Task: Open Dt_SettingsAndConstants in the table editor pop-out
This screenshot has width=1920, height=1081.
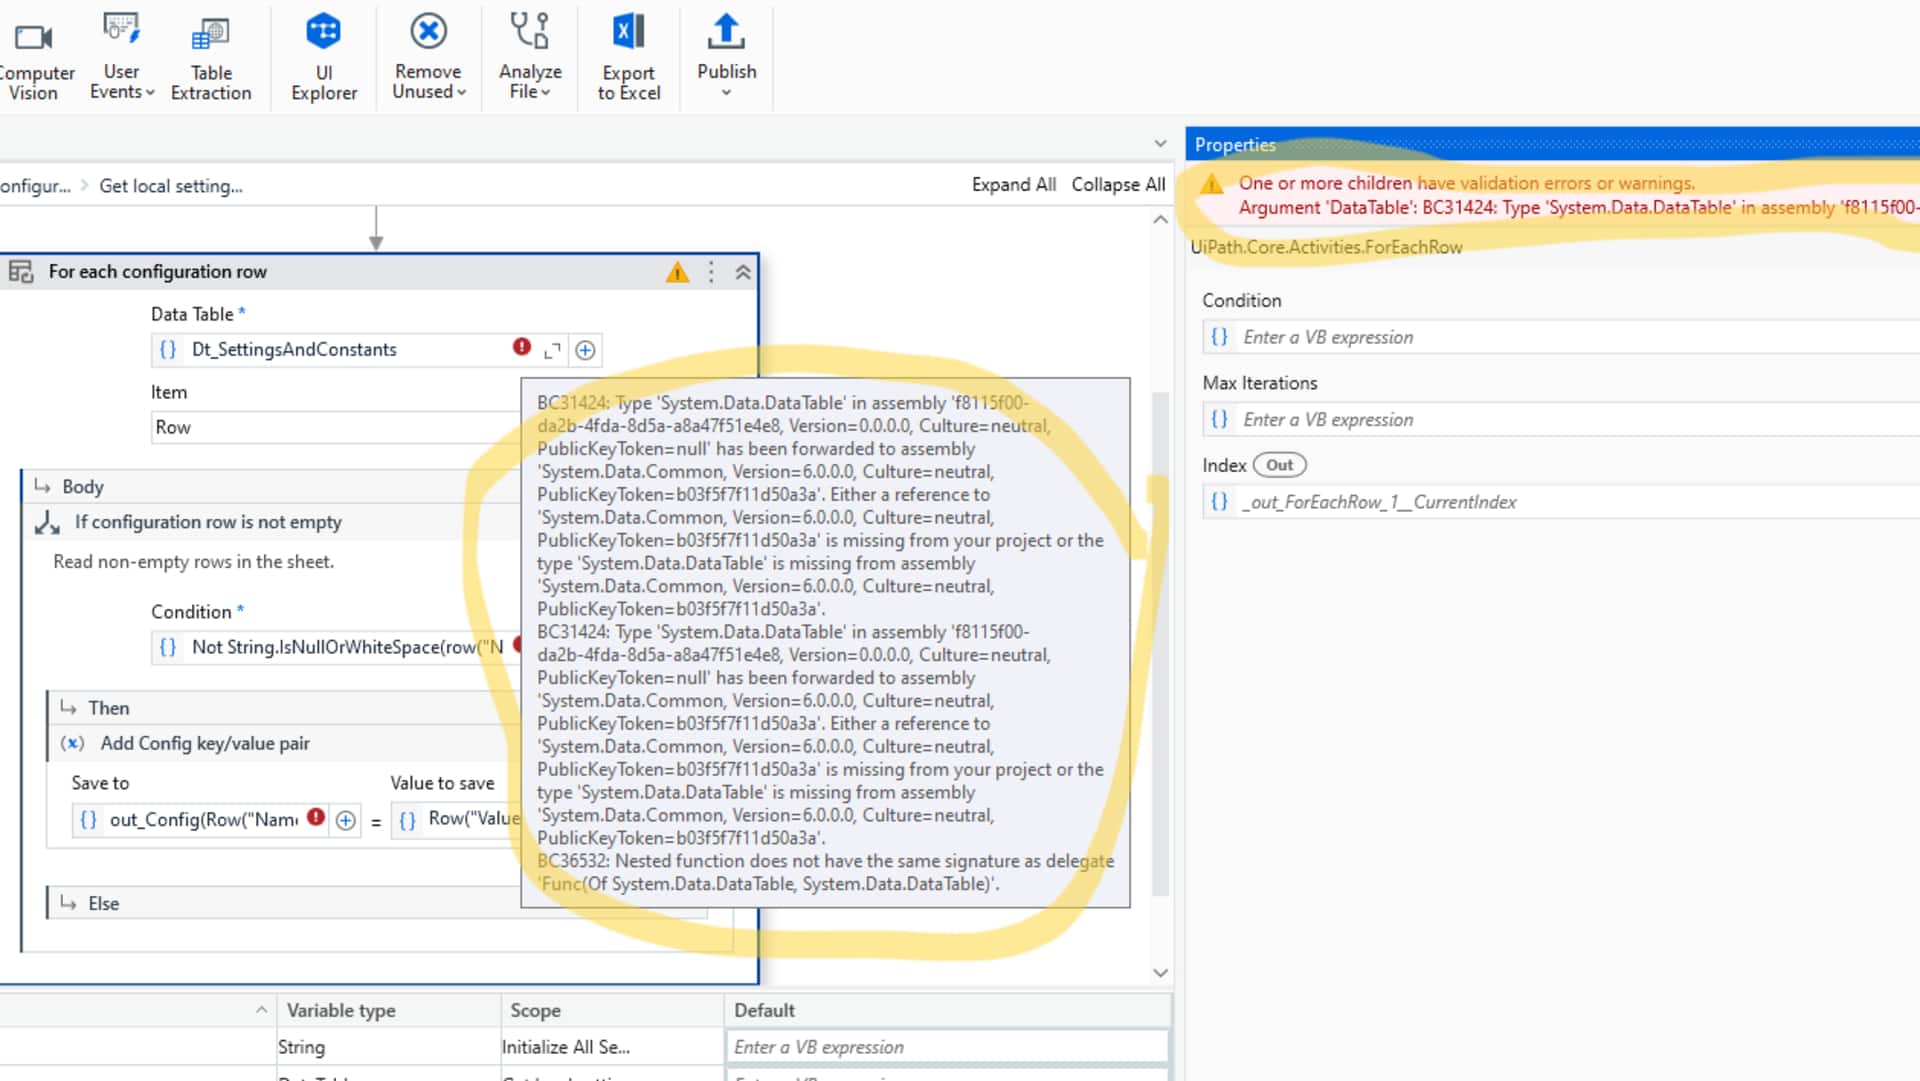Action: pos(552,350)
